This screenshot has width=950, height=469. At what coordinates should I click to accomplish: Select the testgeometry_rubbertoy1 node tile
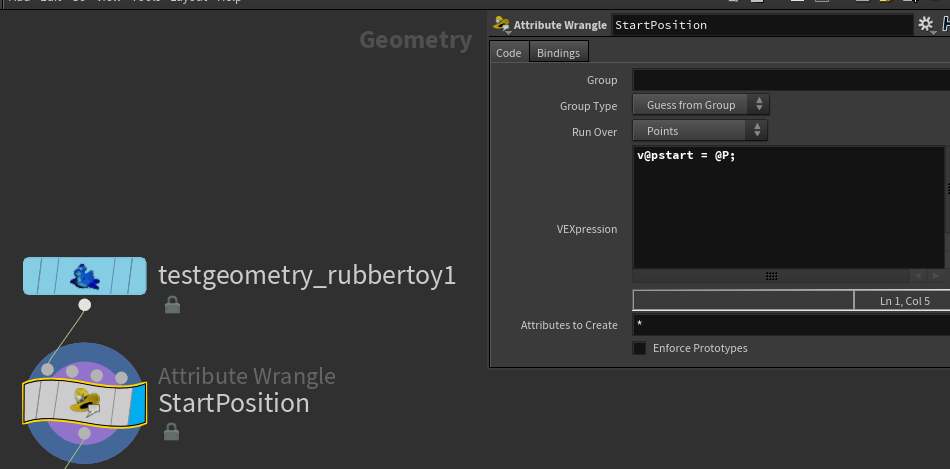coord(85,276)
